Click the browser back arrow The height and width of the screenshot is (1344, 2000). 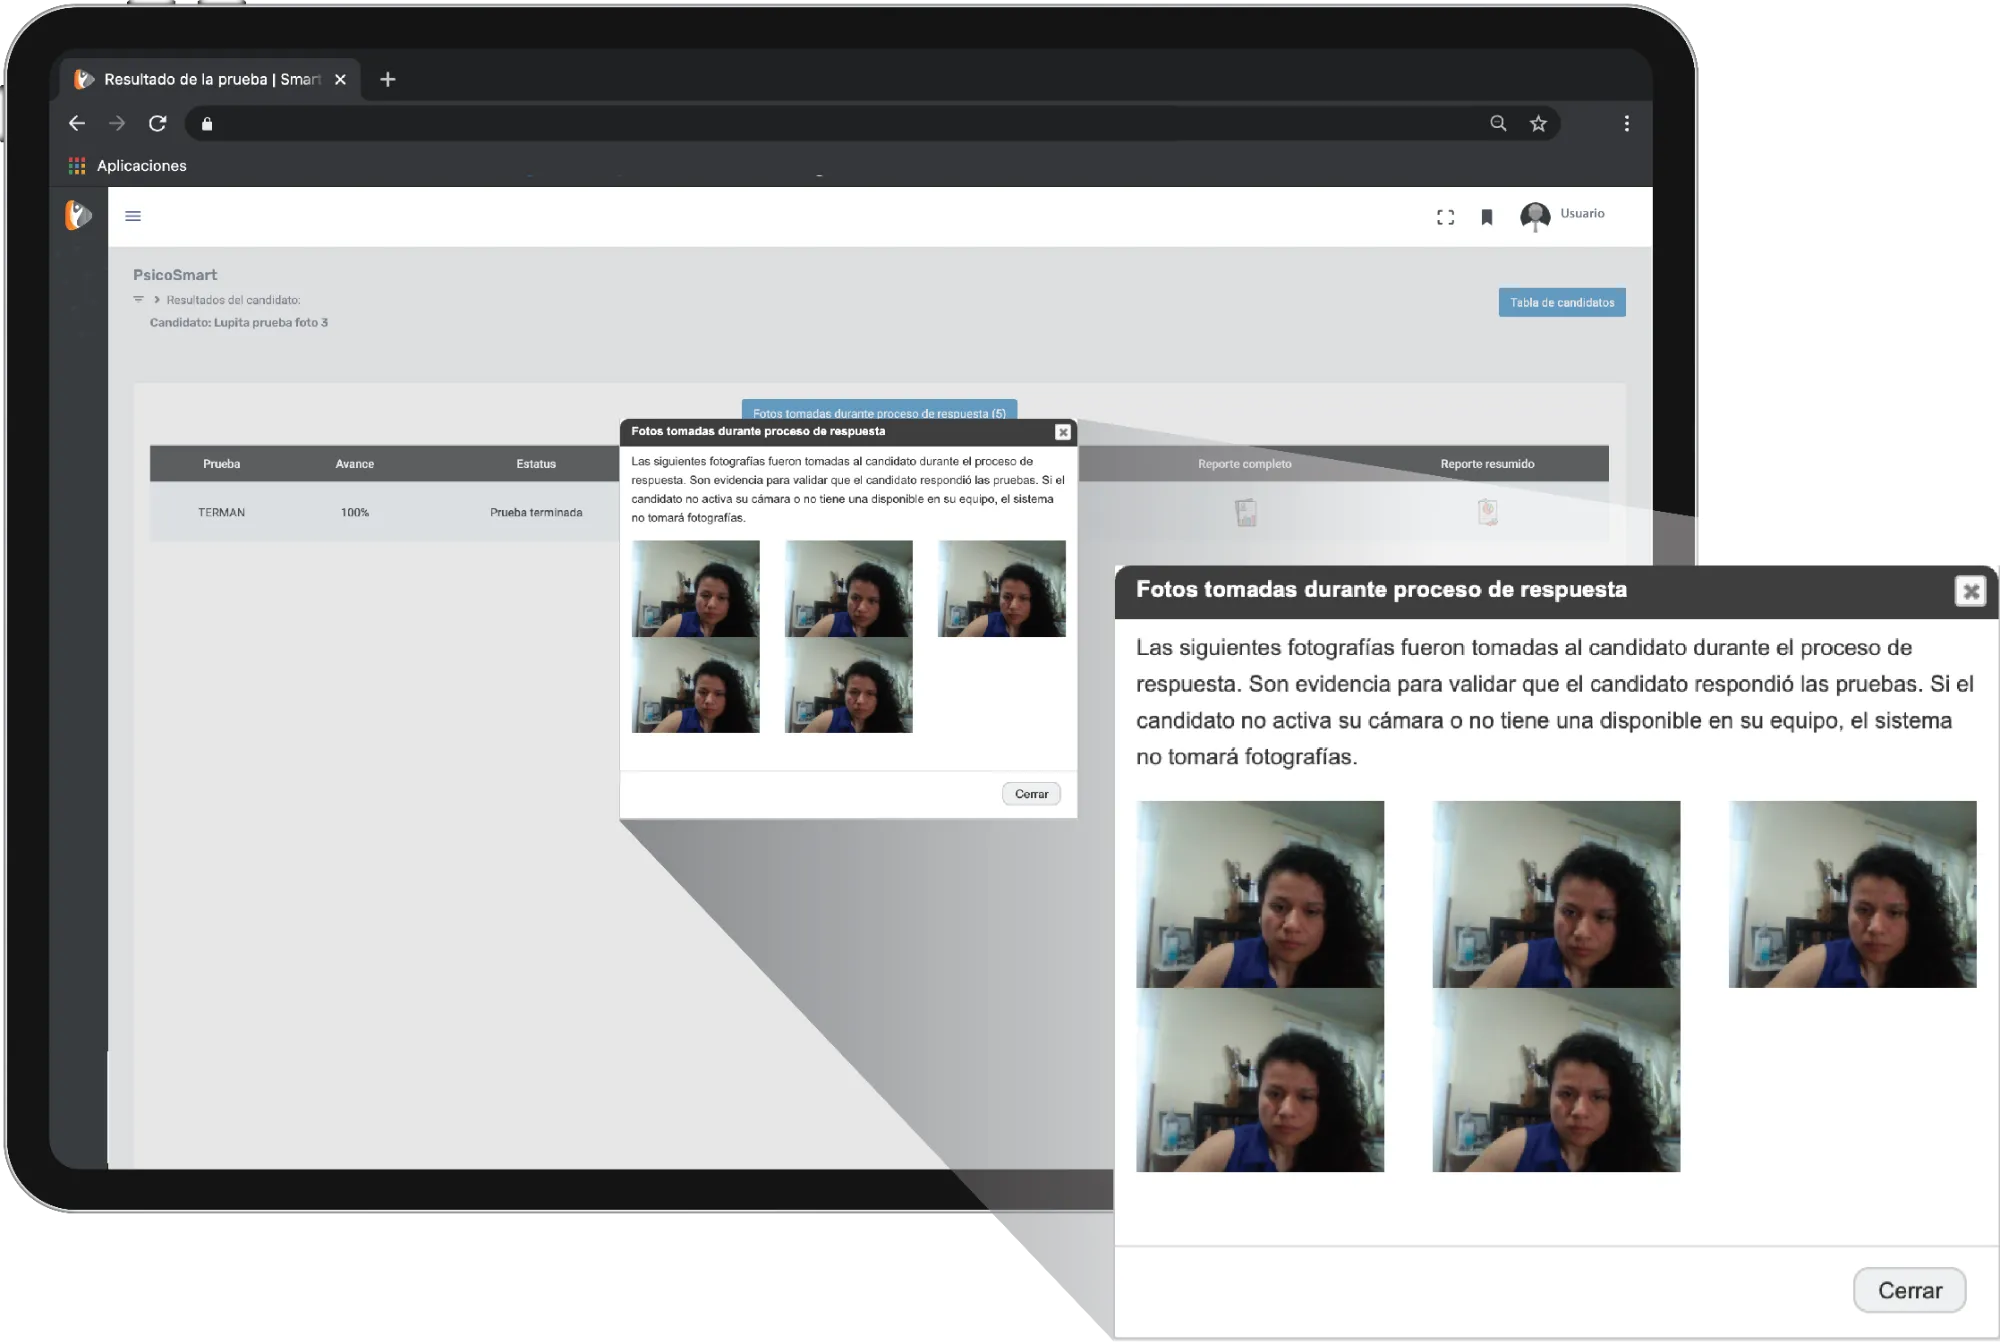point(77,123)
